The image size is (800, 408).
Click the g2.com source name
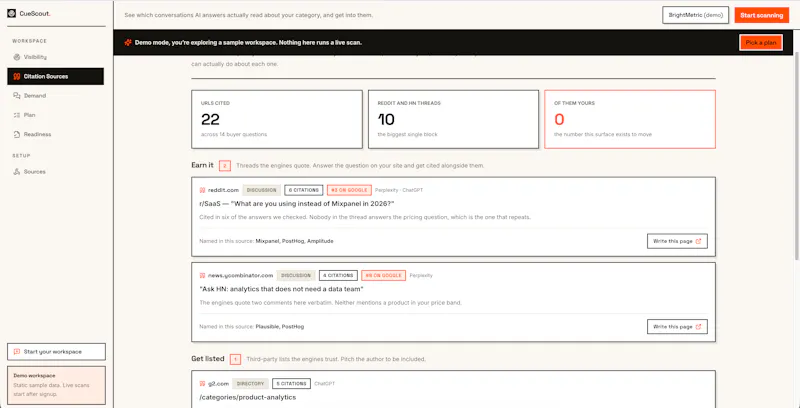[x=218, y=384]
